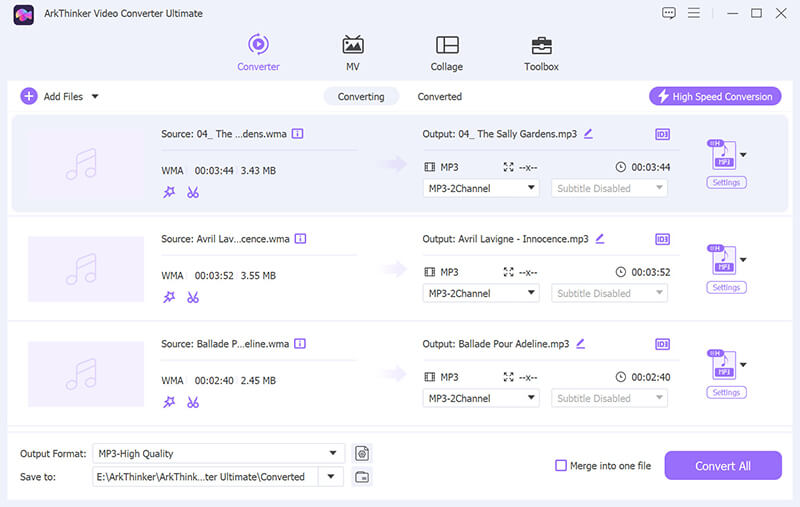Viewport: 800px width, 507px height.
Task: Click source name Avril Lav...cence.wma
Action: point(243,239)
